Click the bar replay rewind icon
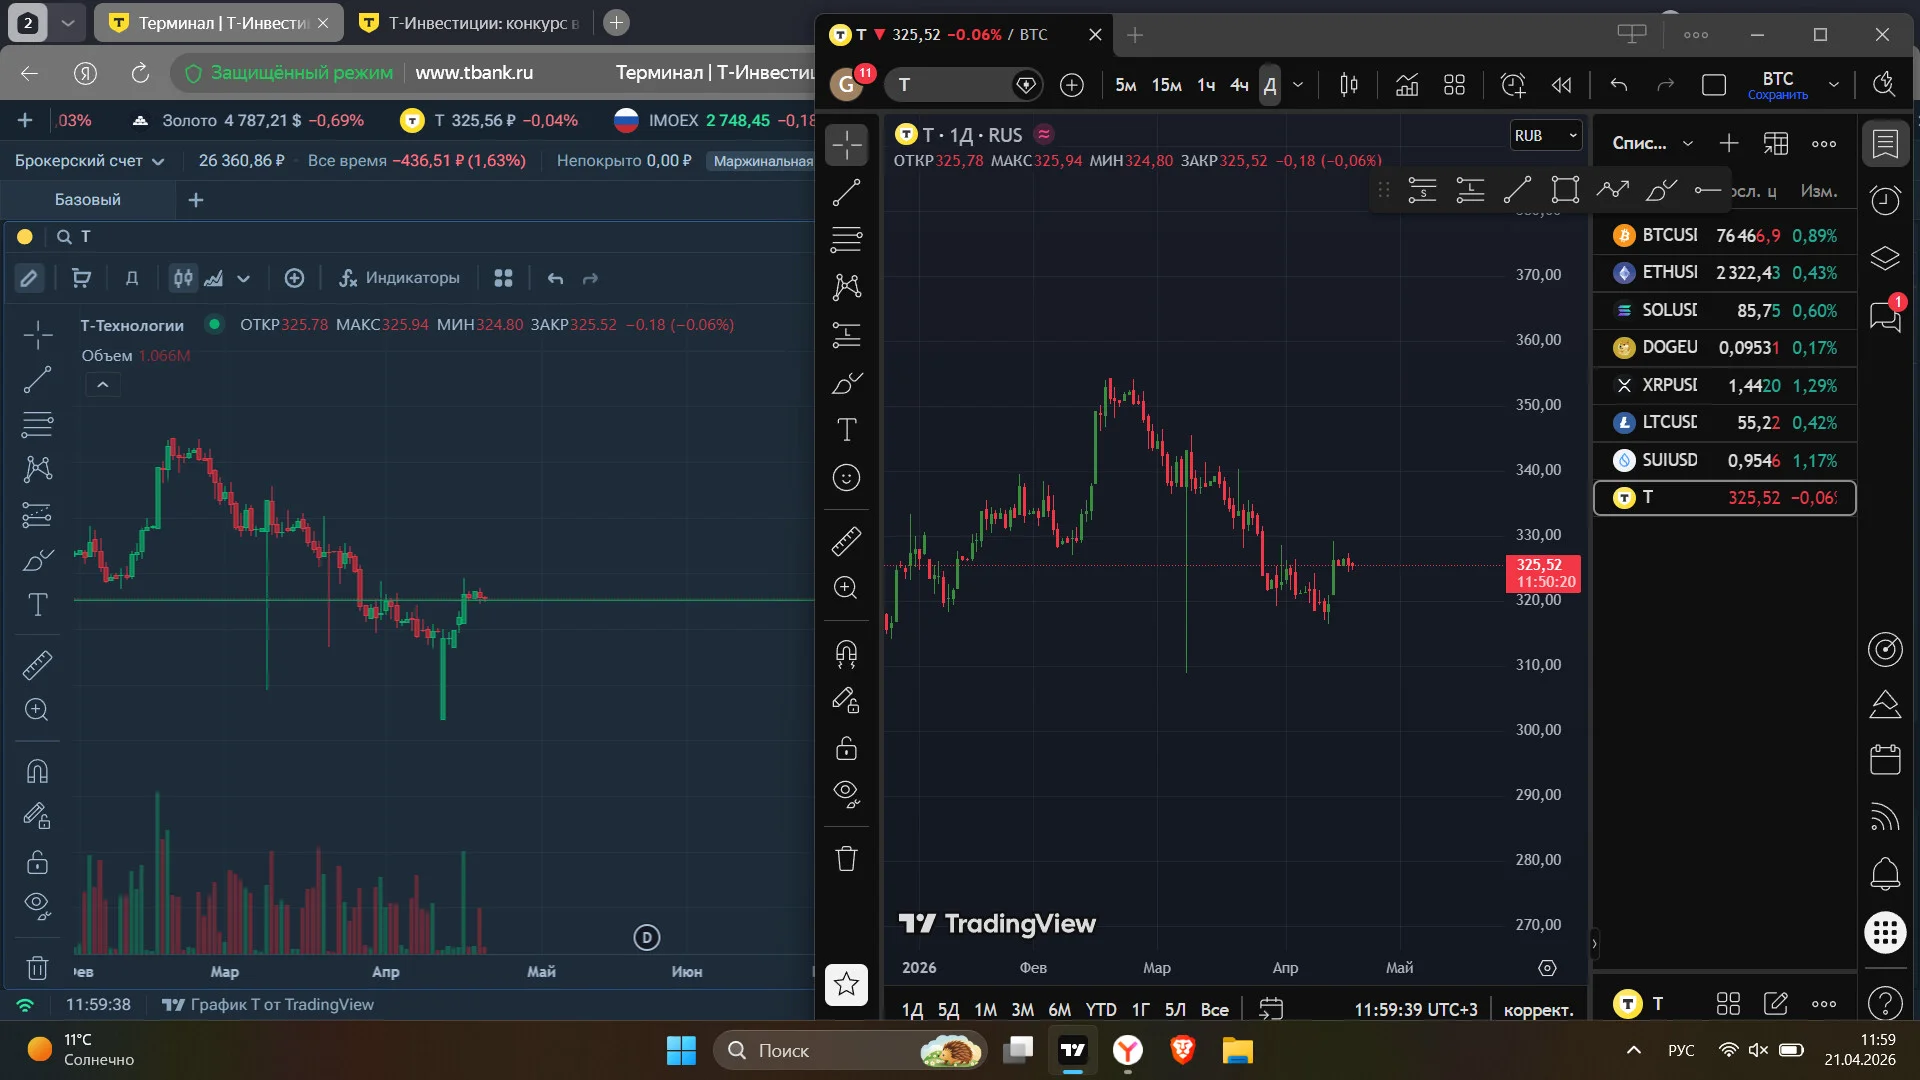Image resolution: width=1920 pixels, height=1080 pixels. [1561, 85]
